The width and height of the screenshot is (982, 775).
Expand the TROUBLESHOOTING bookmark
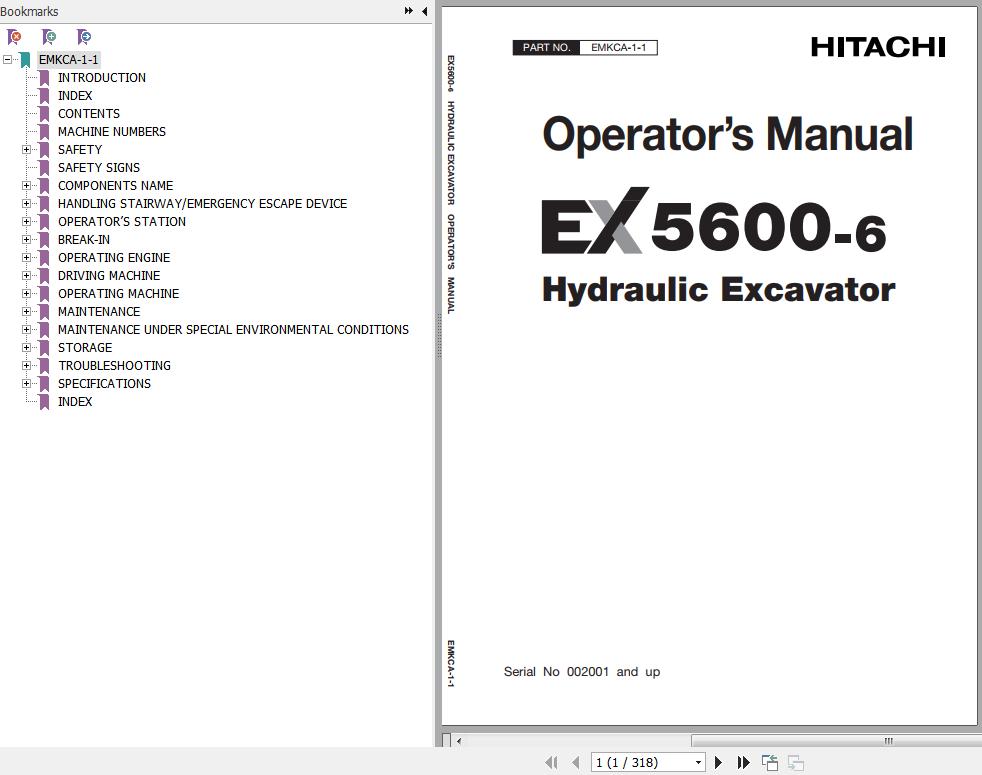(26, 366)
